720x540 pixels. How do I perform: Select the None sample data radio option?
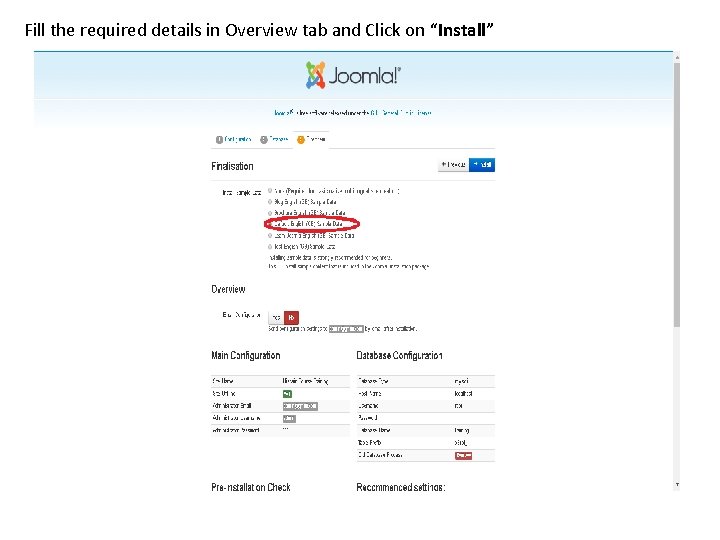point(270,191)
